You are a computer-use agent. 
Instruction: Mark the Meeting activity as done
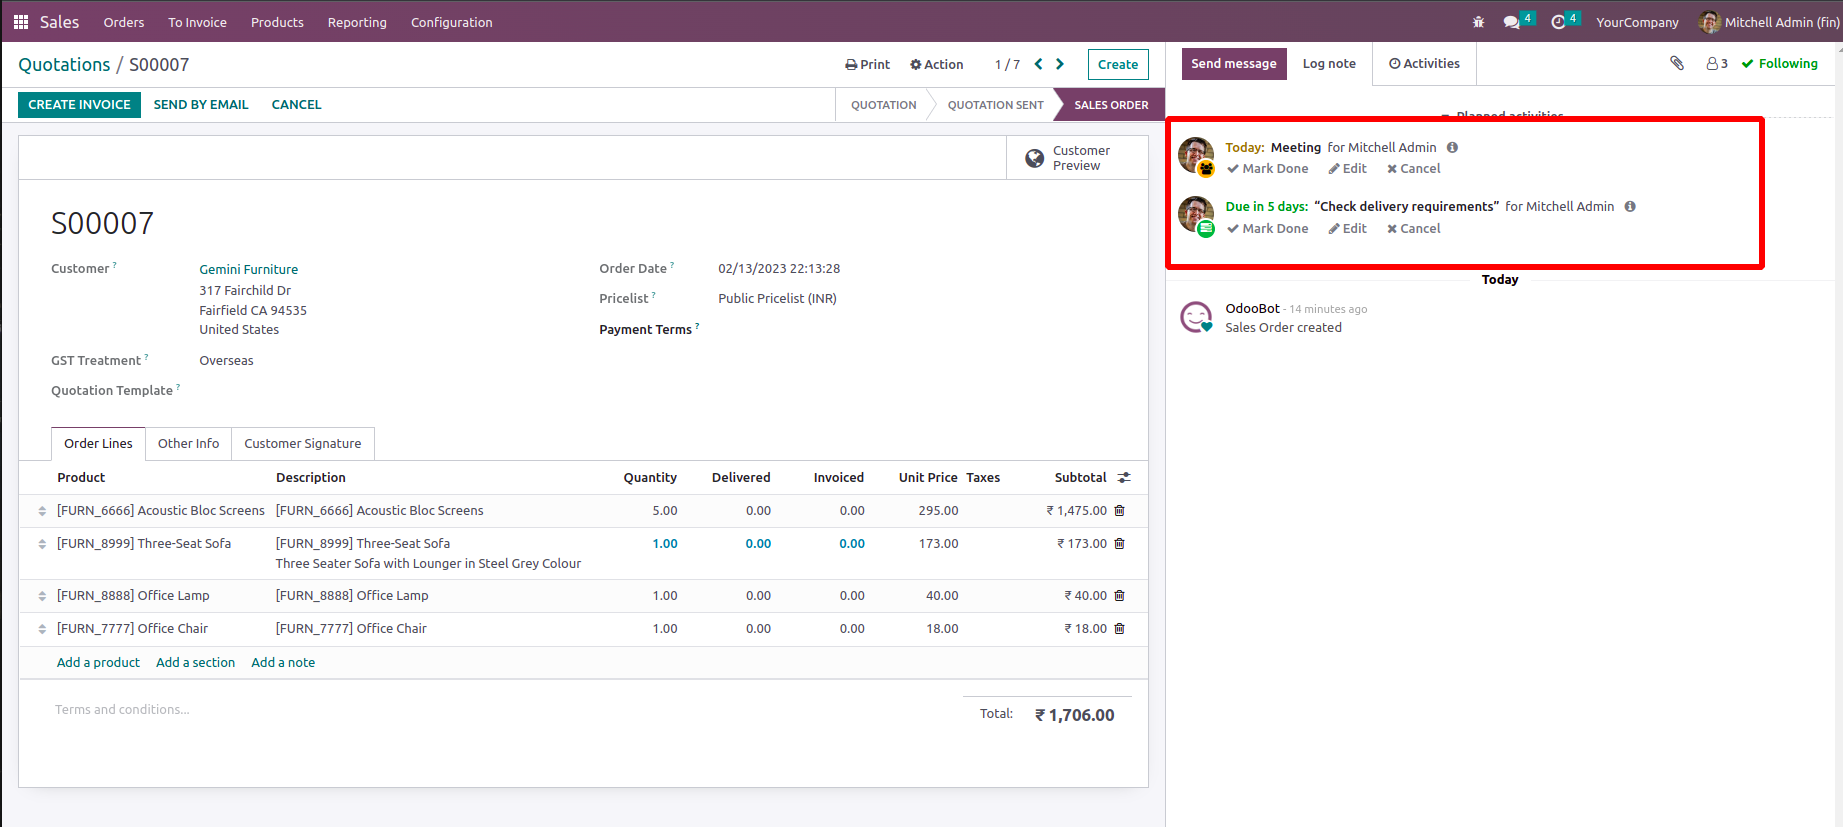tap(1267, 169)
